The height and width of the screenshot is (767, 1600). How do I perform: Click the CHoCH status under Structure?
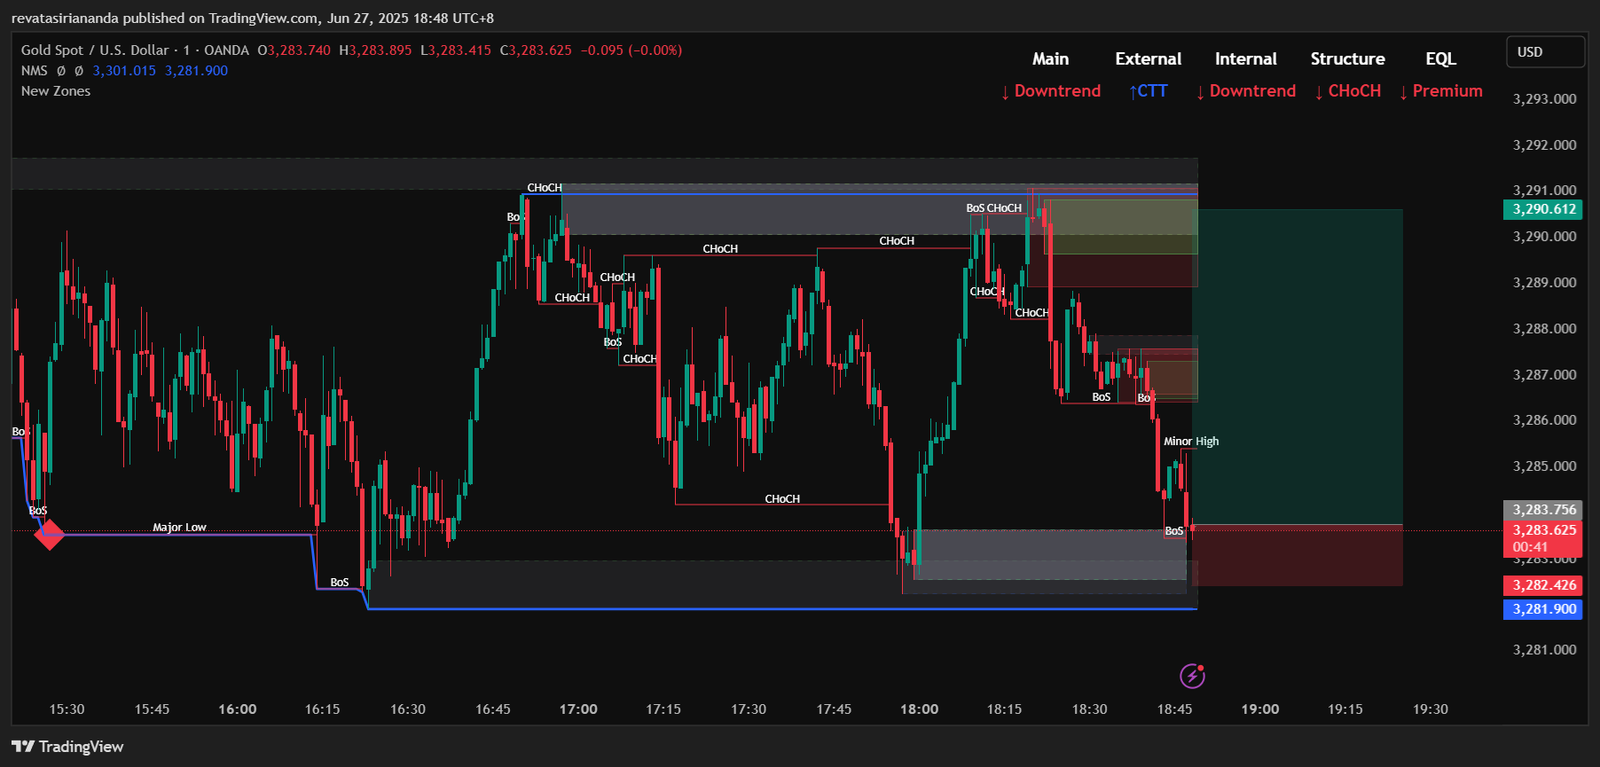click(1347, 91)
